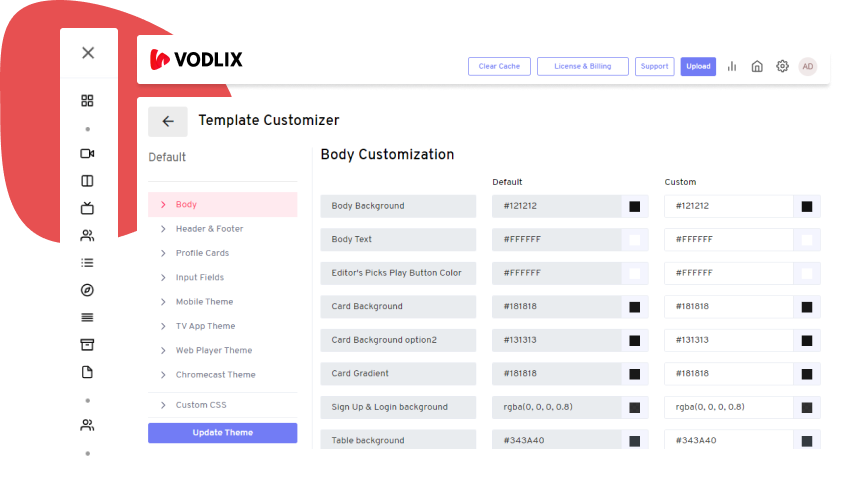Expand the Custom CSS section

click(x=201, y=405)
